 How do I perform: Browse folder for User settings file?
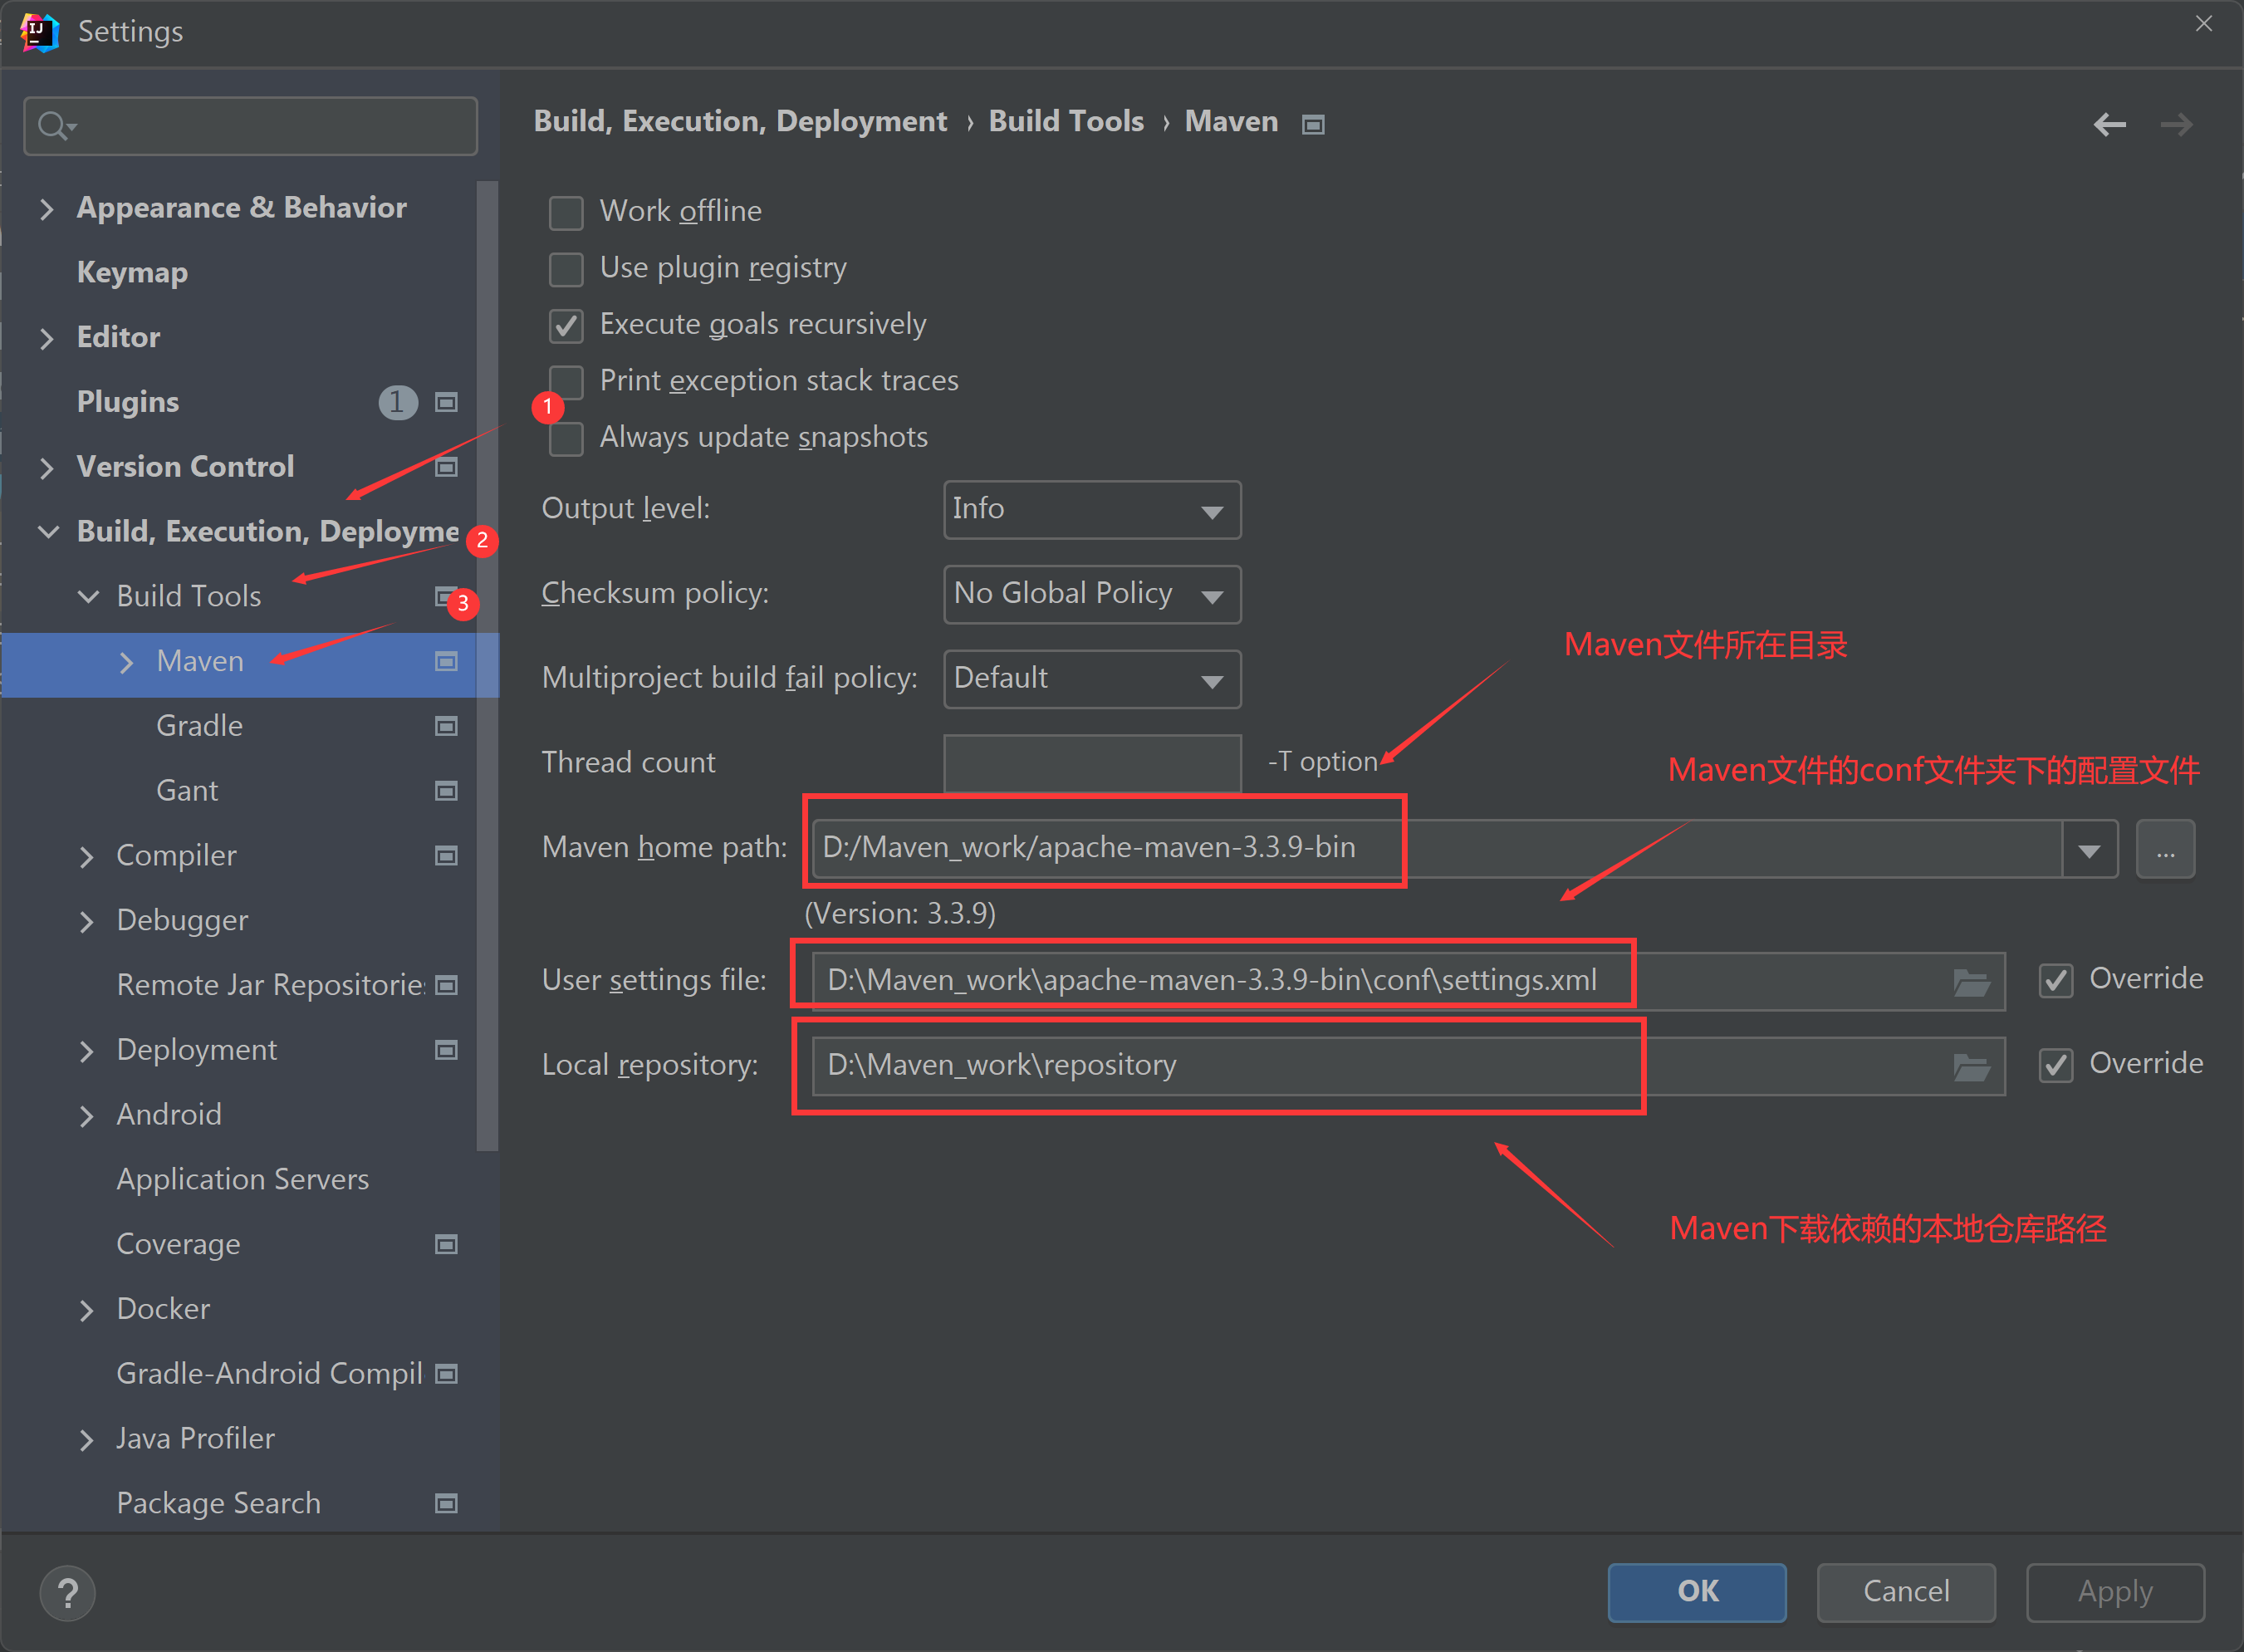pyautogui.click(x=1970, y=982)
